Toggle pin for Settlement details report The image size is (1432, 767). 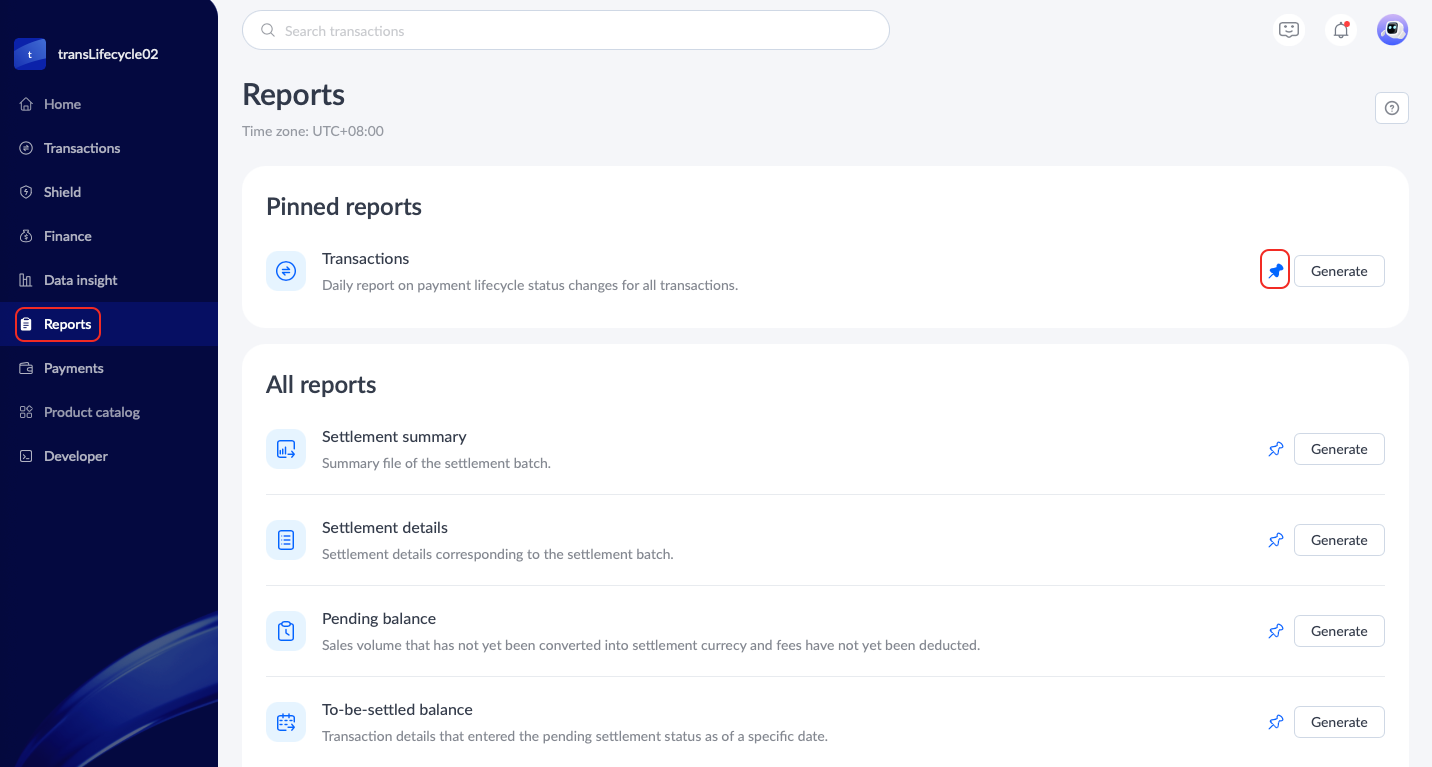pos(1275,541)
